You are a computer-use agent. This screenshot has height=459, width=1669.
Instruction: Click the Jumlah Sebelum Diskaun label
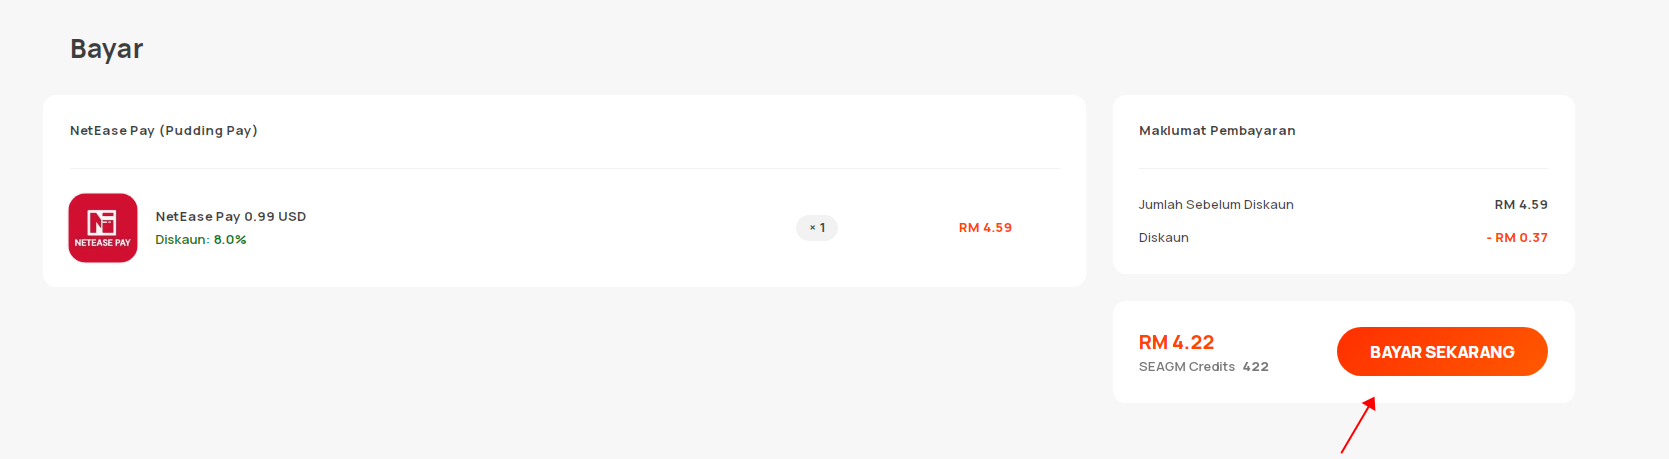(1216, 205)
